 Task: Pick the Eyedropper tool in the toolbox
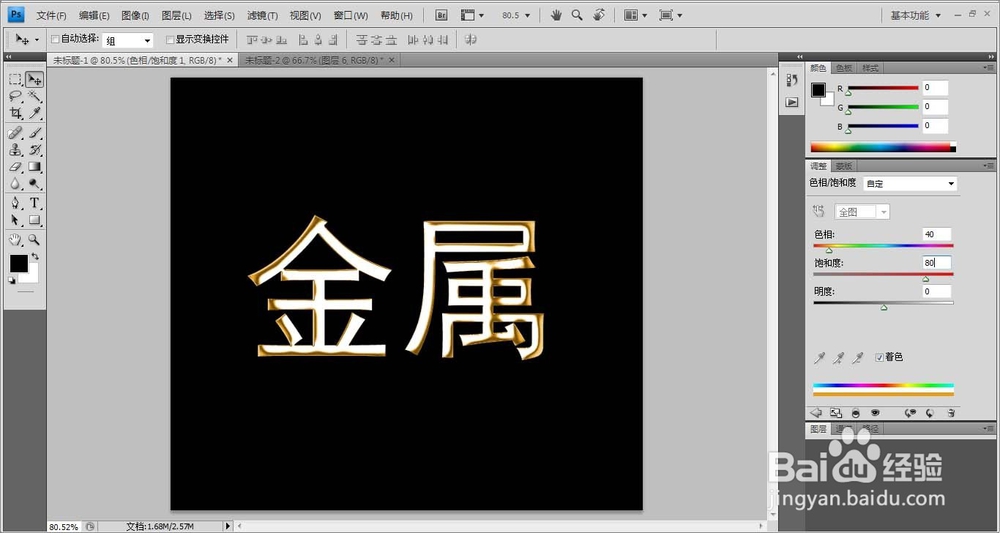pyautogui.click(x=34, y=113)
